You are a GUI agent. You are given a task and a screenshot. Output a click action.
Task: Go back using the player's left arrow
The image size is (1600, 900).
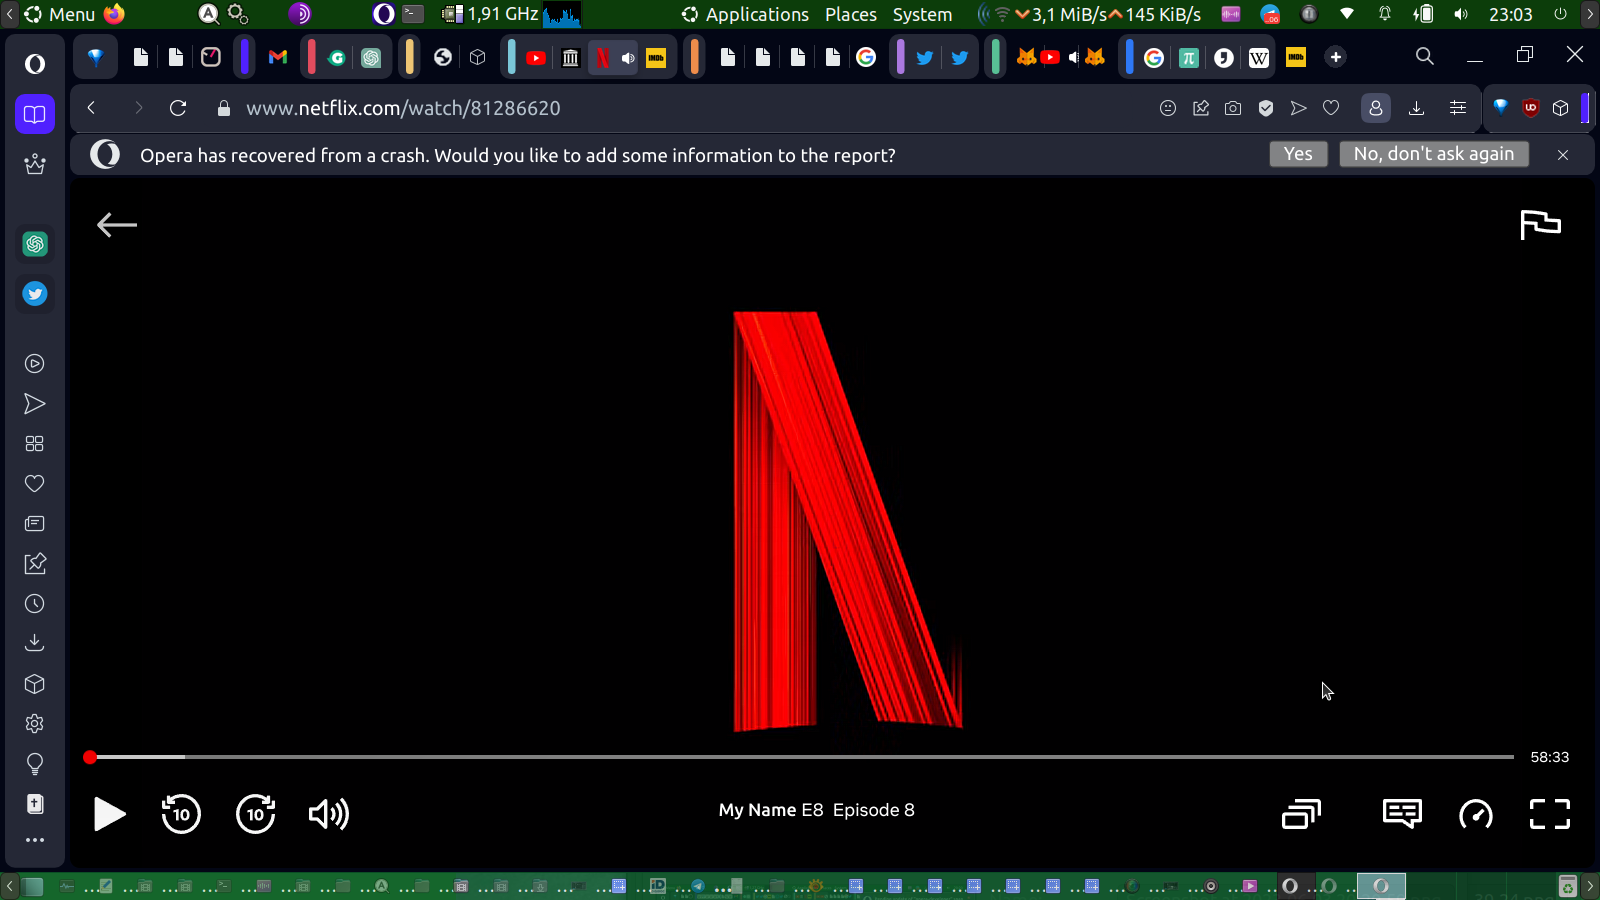point(117,225)
